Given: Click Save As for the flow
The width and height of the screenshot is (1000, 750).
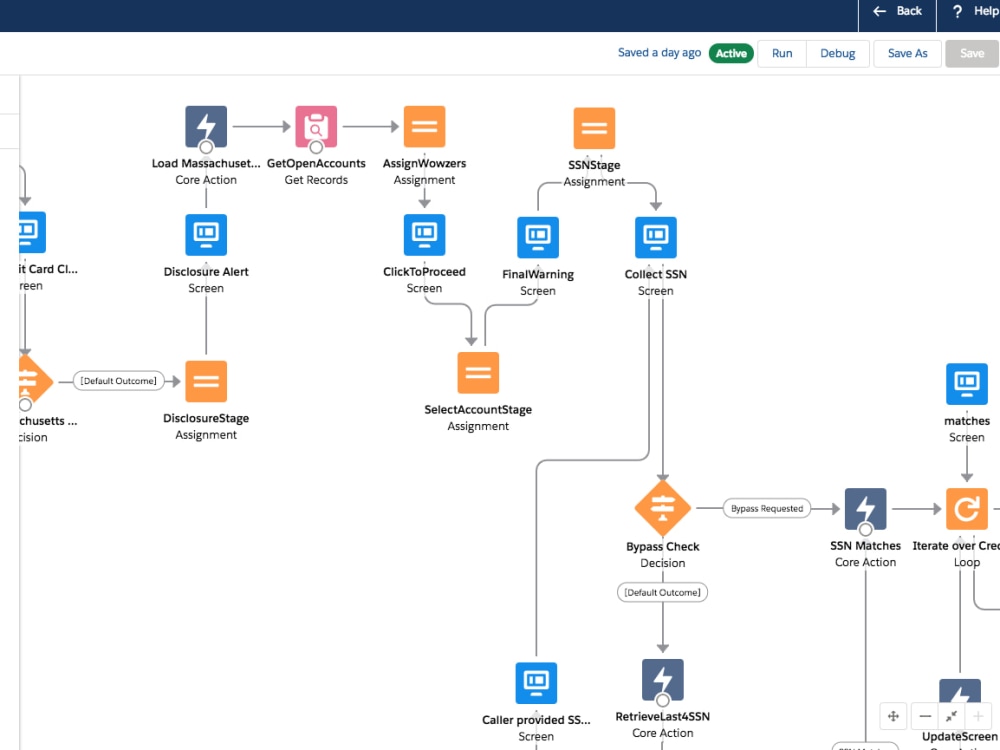Looking at the screenshot, I should point(907,53).
